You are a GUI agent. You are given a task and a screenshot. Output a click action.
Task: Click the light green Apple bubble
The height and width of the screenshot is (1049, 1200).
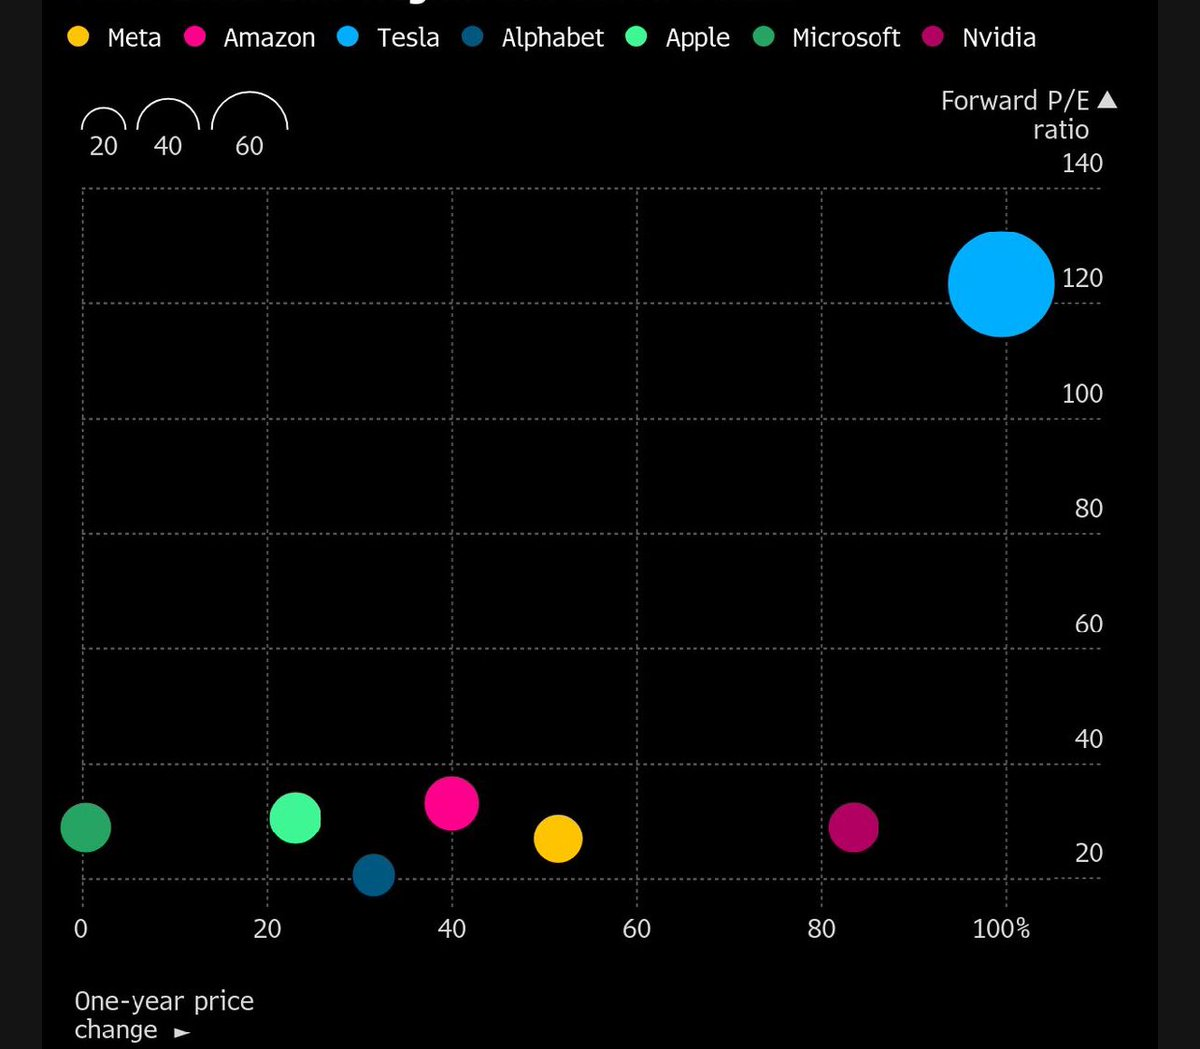coord(295,818)
